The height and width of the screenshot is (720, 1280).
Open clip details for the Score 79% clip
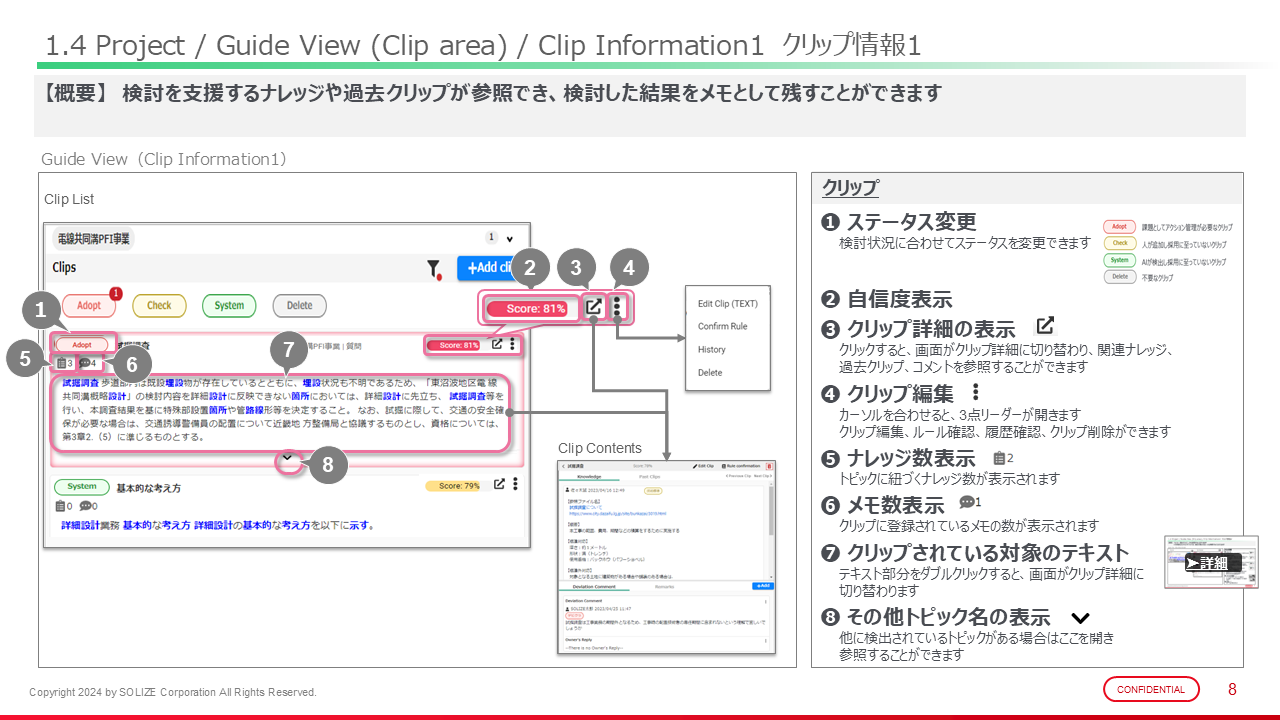pos(498,485)
